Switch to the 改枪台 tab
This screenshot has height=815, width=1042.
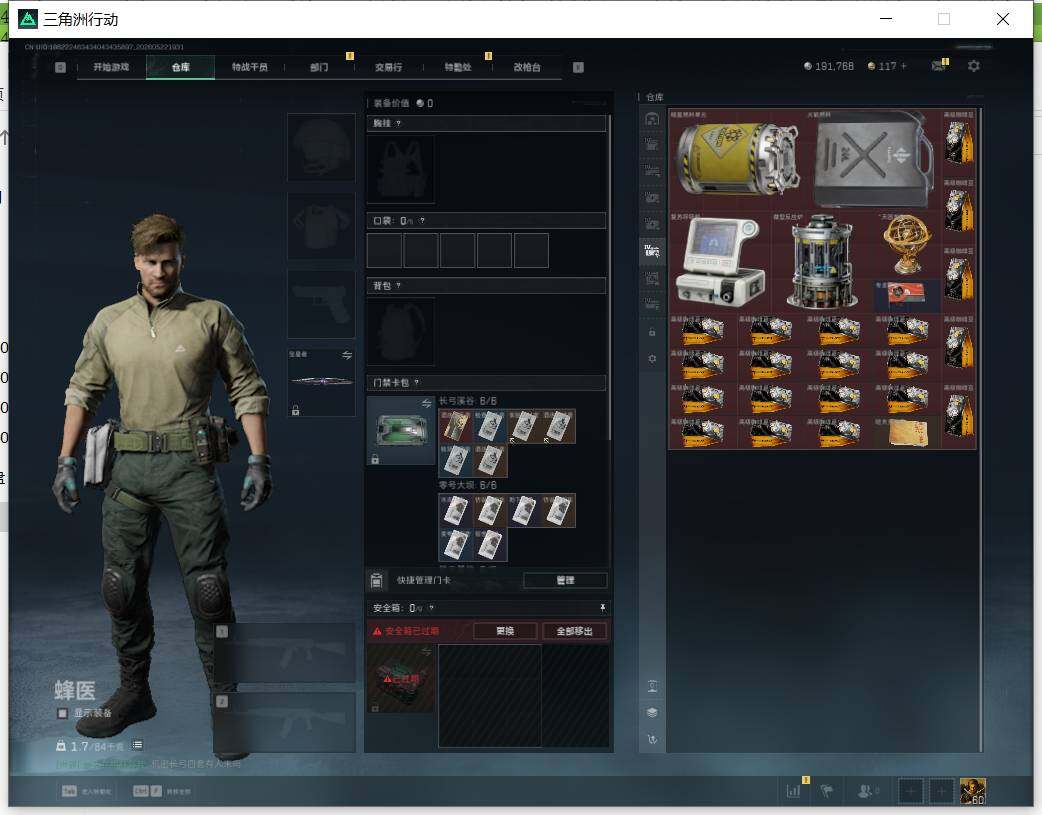pos(527,67)
